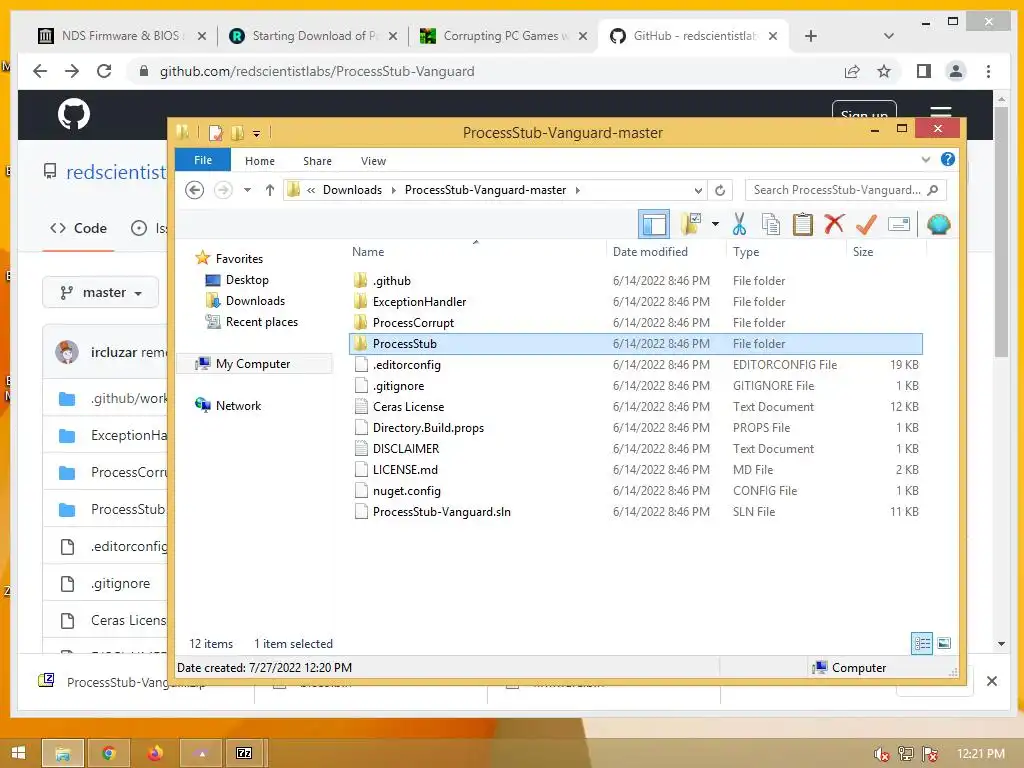Image resolution: width=1024 pixels, height=768 pixels.
Task: Click the Copy icon in Explorer toolbar
Action: (x=771, y=224)
